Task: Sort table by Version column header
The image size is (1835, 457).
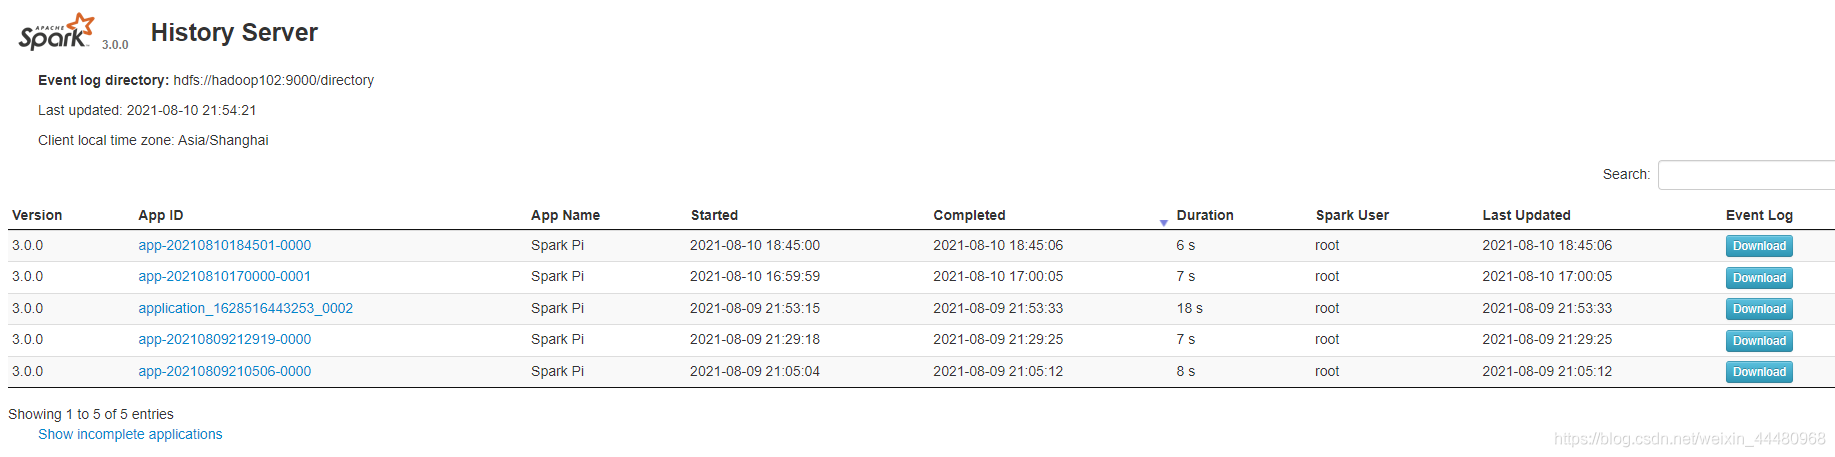Action: pos(37,215)
